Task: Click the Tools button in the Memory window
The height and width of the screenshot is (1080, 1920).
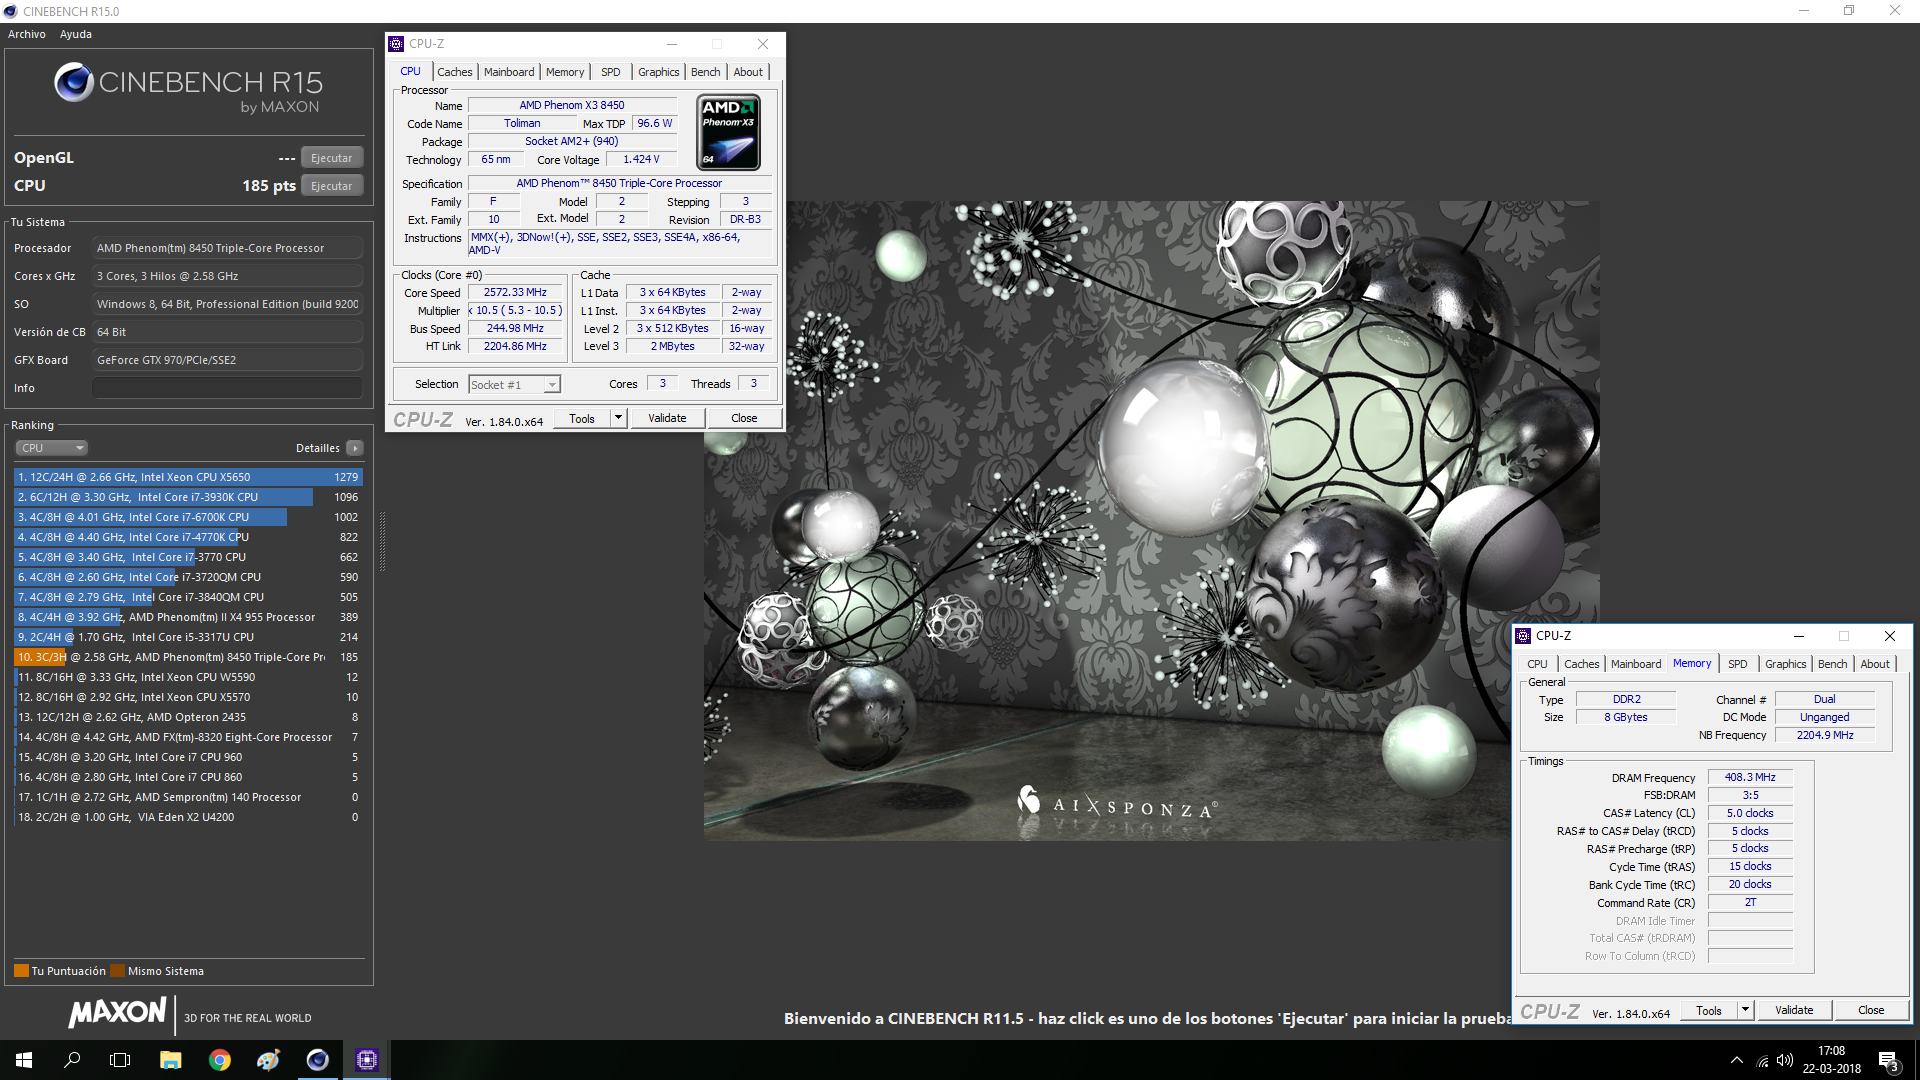Action: [1709, 1011]
